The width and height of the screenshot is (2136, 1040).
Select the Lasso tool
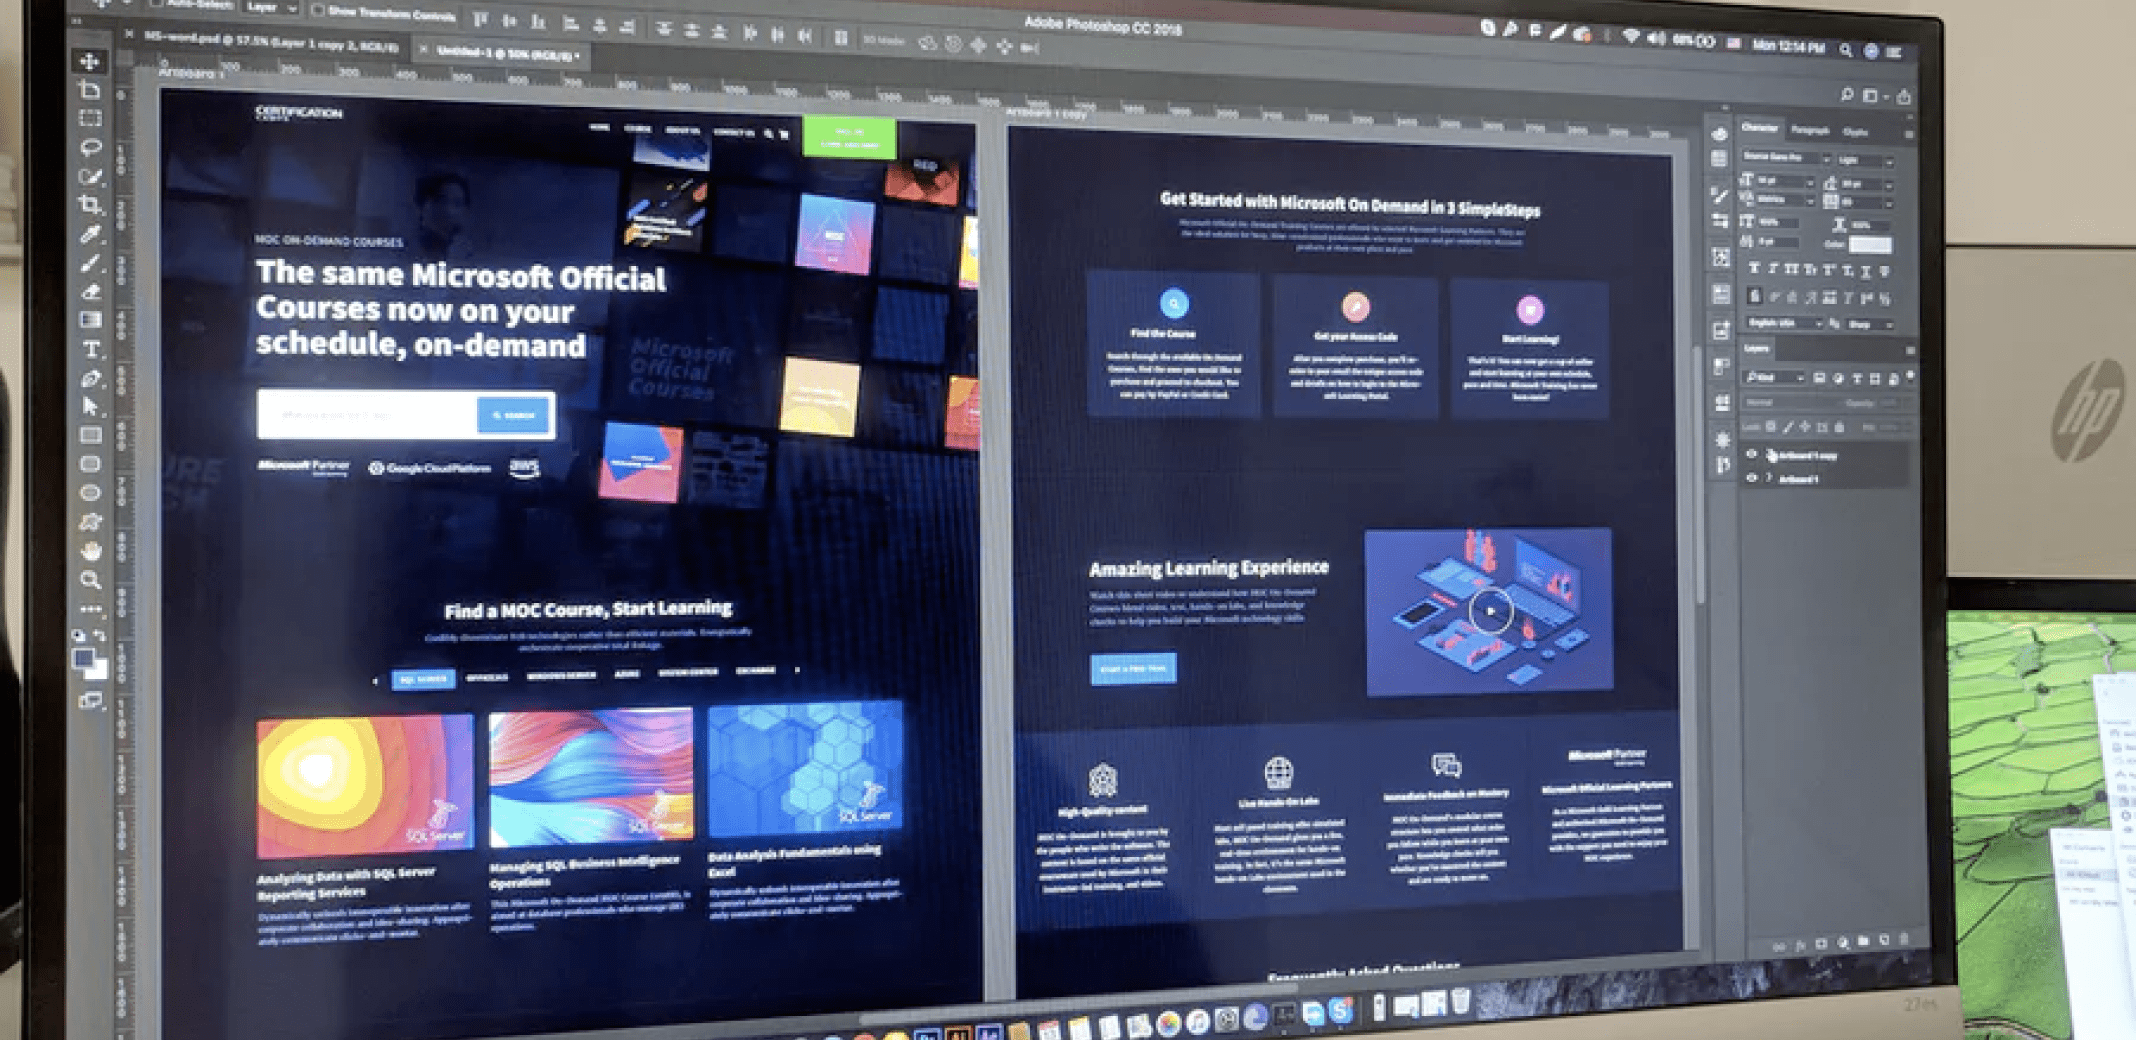(90, 147)
